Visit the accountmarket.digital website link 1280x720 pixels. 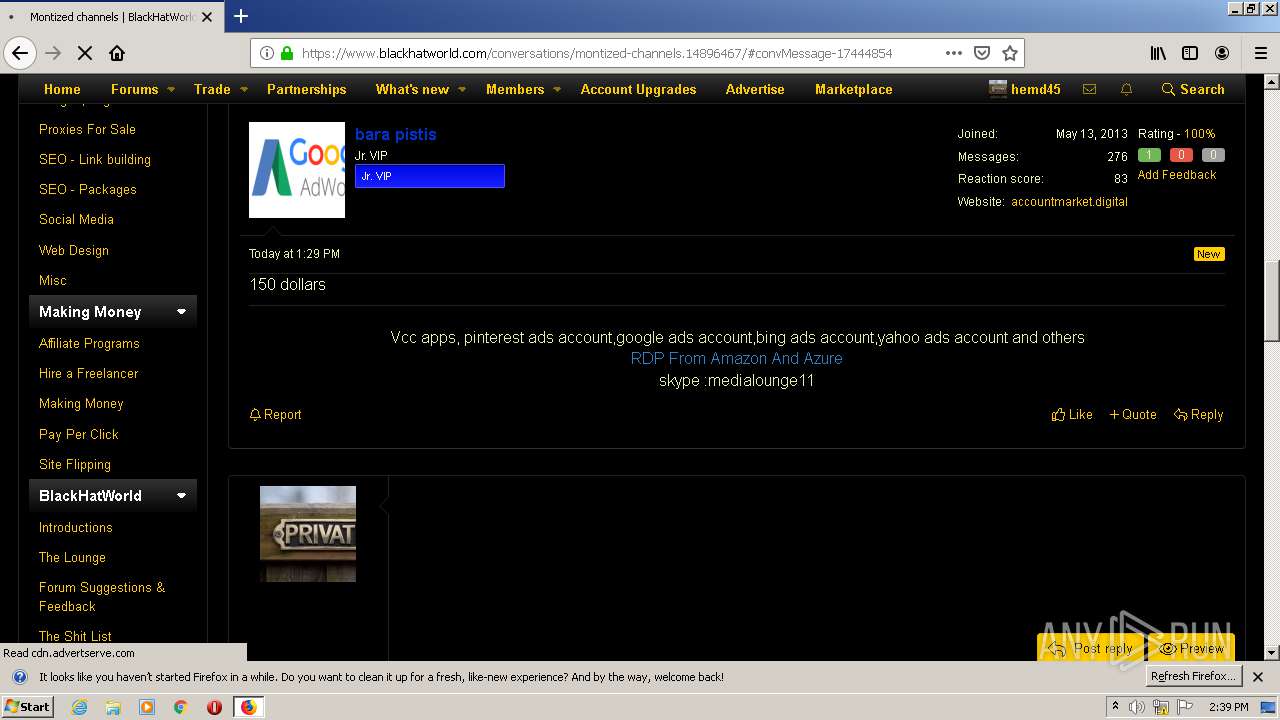pyautogui.click(x=1069, y=201)
